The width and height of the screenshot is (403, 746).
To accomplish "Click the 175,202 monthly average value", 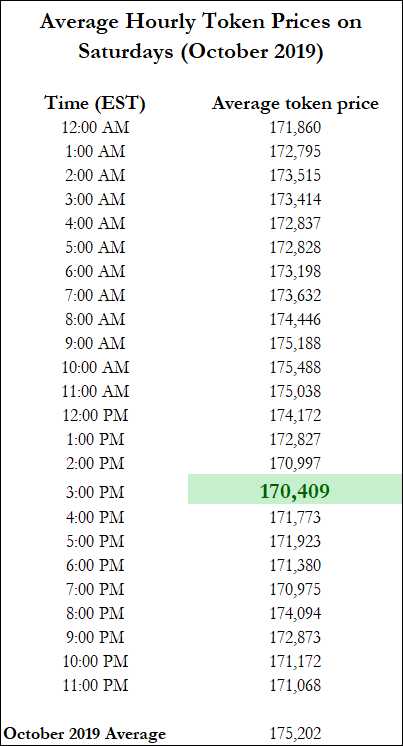I will [295, 733].
